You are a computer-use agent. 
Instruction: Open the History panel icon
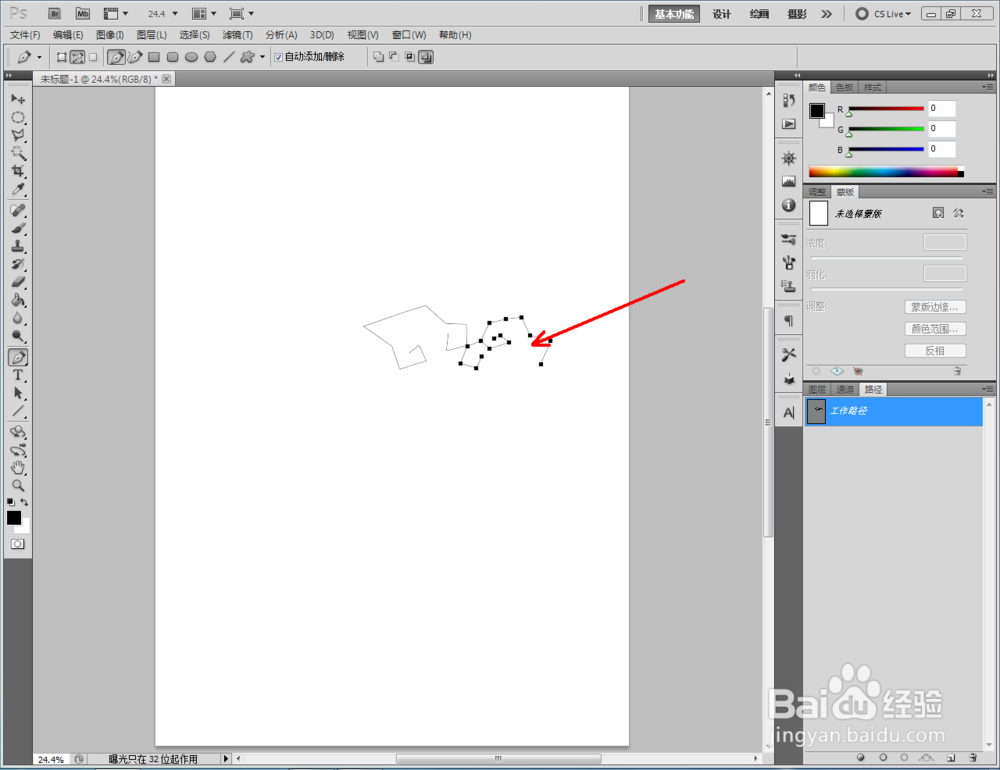pyautogui.click(x=789, y=100)
